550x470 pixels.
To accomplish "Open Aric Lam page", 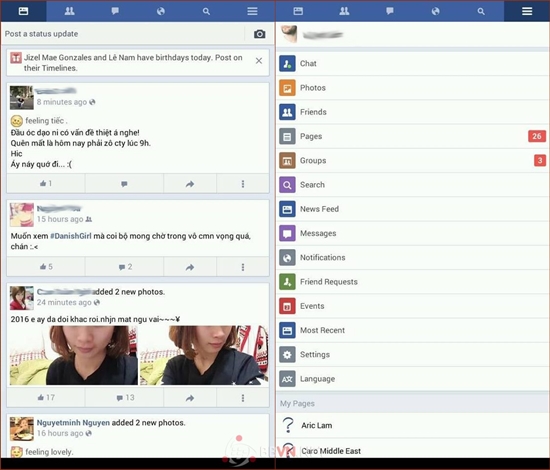I will [413, 425].
